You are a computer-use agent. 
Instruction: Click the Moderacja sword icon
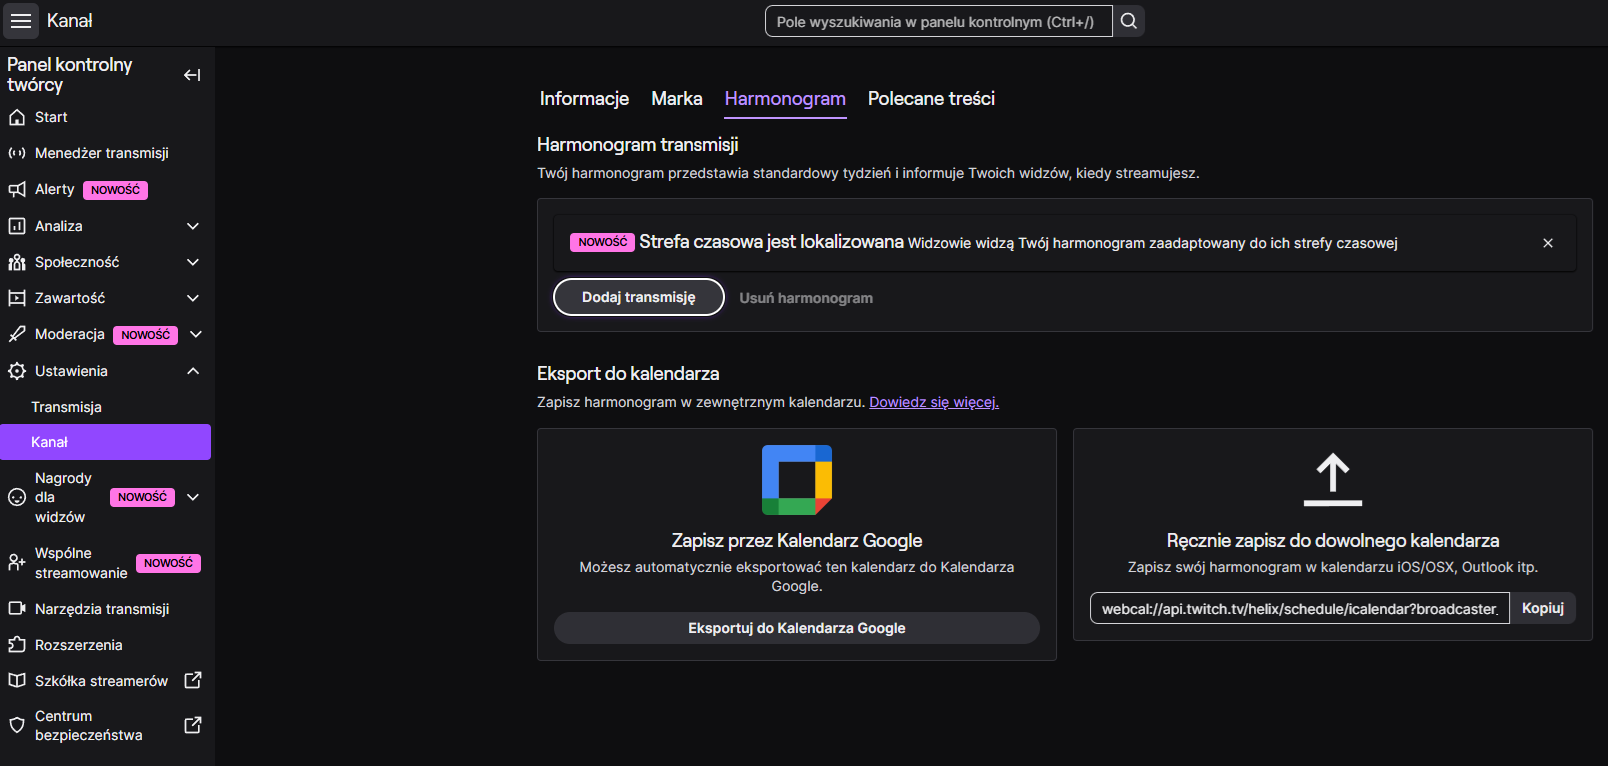[17, 334]
